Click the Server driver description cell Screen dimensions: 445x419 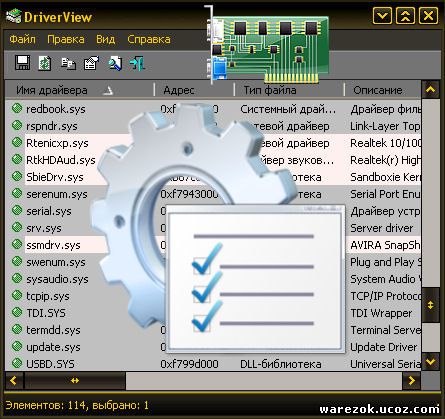click(x=381, y=228)
